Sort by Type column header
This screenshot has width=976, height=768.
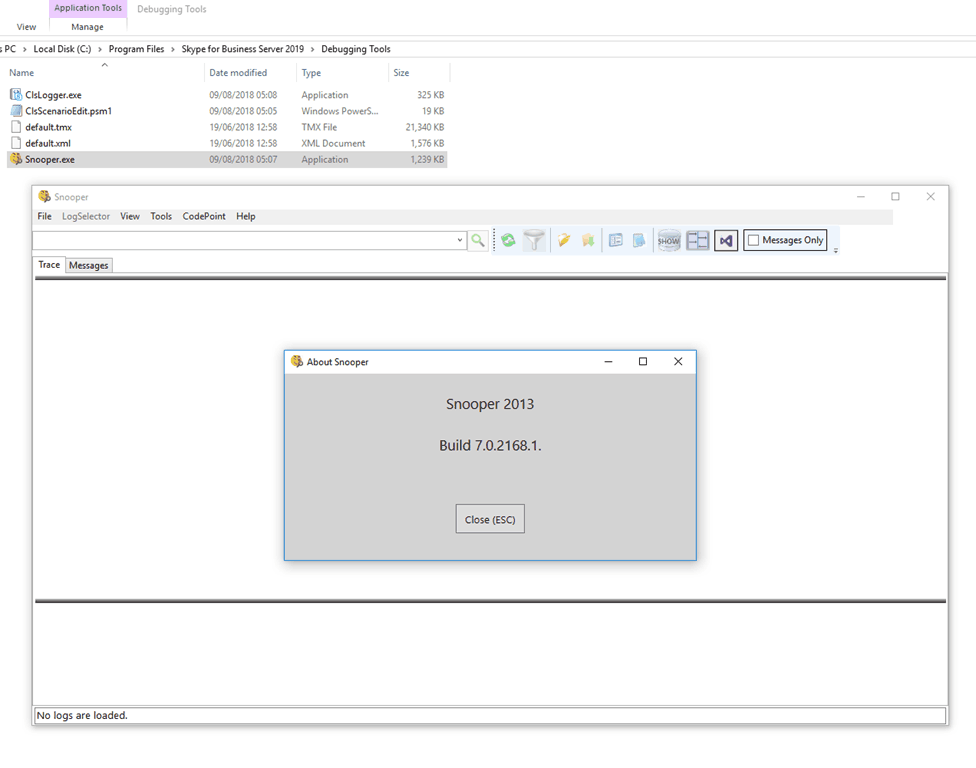click(311, 73)
